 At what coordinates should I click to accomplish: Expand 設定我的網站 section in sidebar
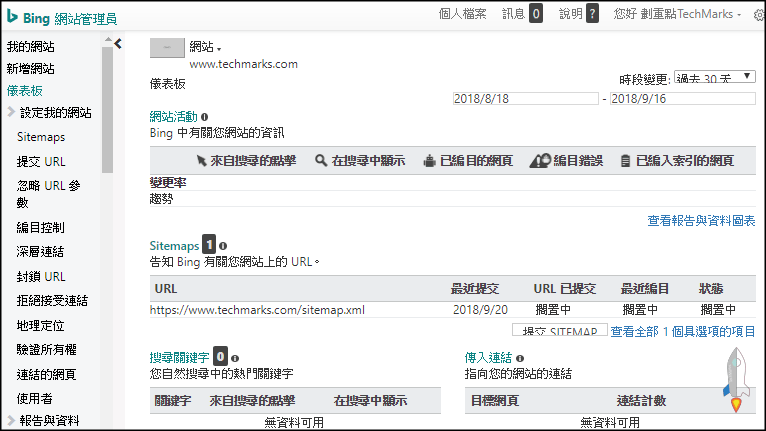click(x=12, y=112)
